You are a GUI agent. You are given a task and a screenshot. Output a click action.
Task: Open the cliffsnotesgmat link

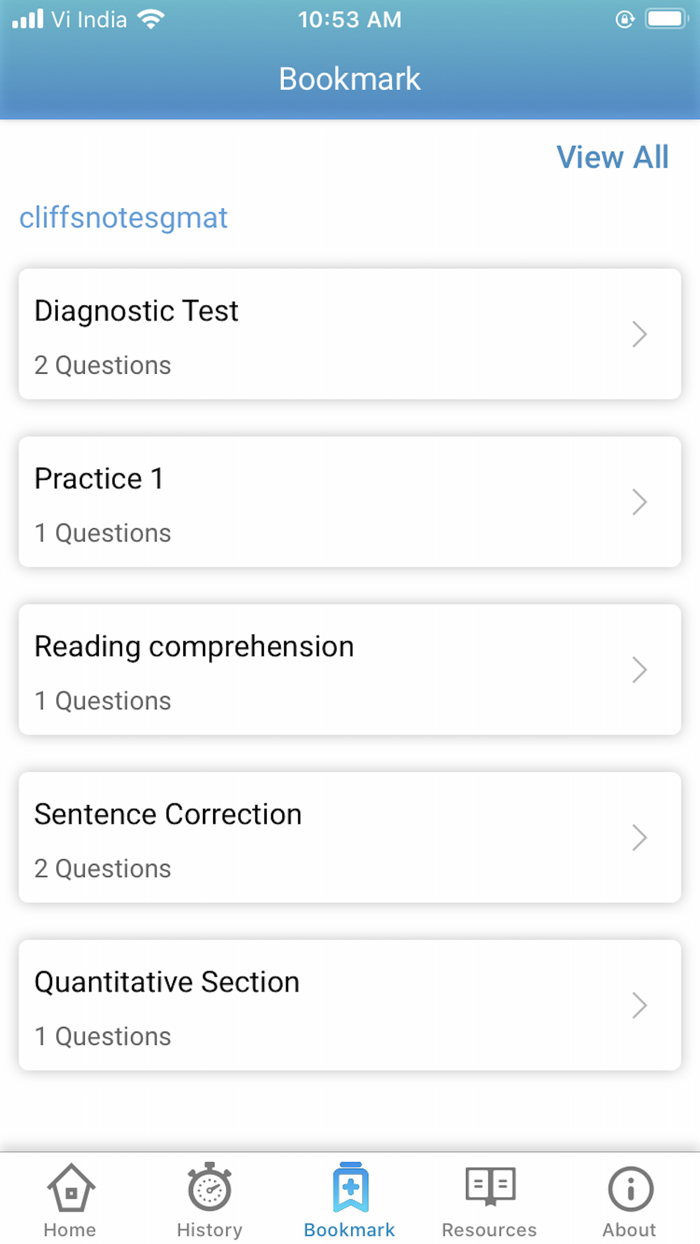pos(123,217)
